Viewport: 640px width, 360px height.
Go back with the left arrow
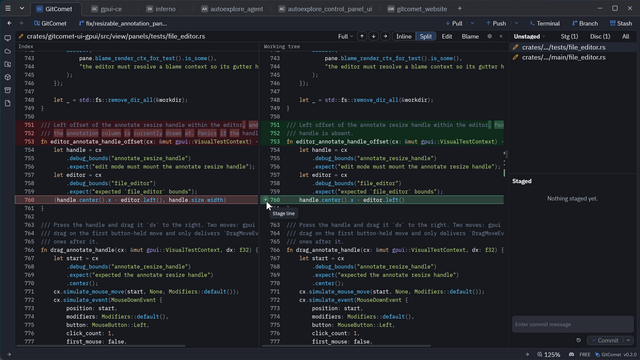9,23
